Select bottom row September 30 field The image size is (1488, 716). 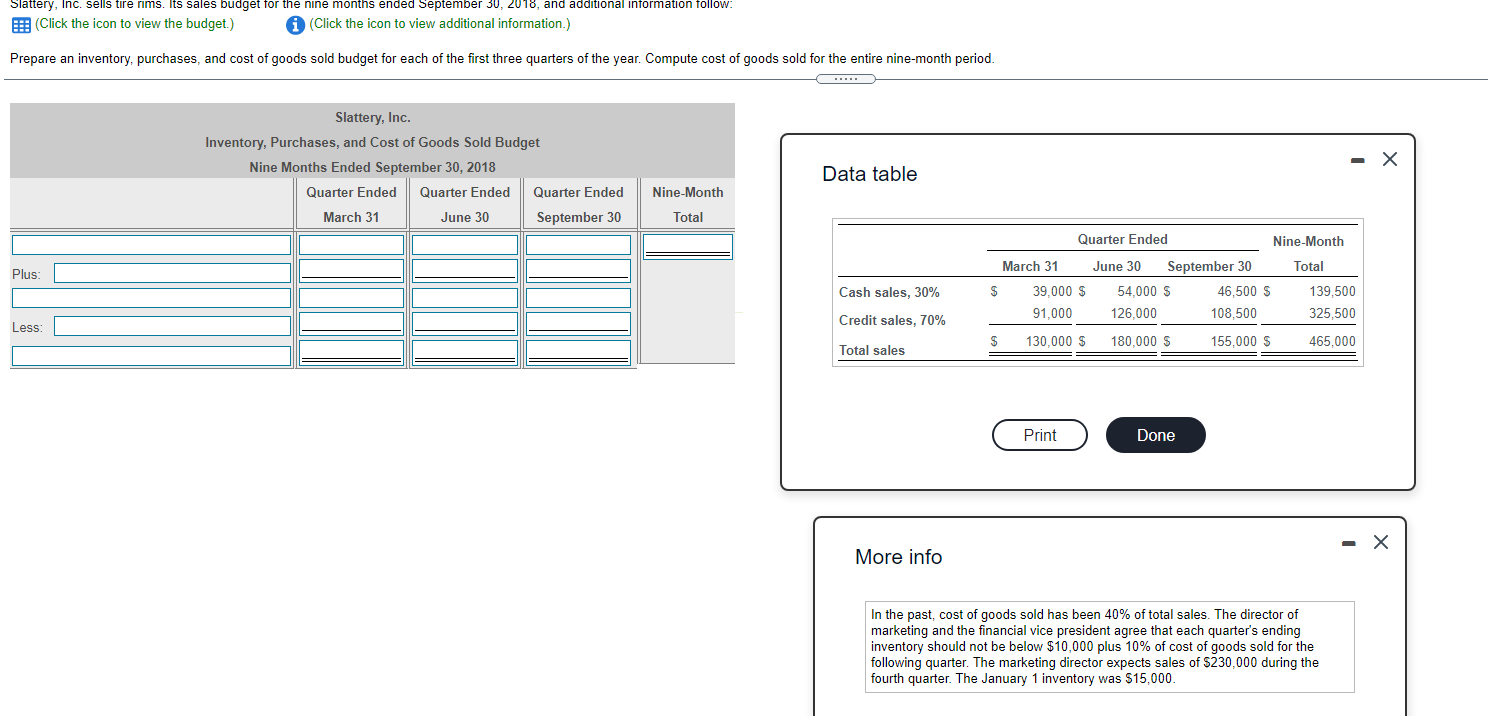(578, 352)
